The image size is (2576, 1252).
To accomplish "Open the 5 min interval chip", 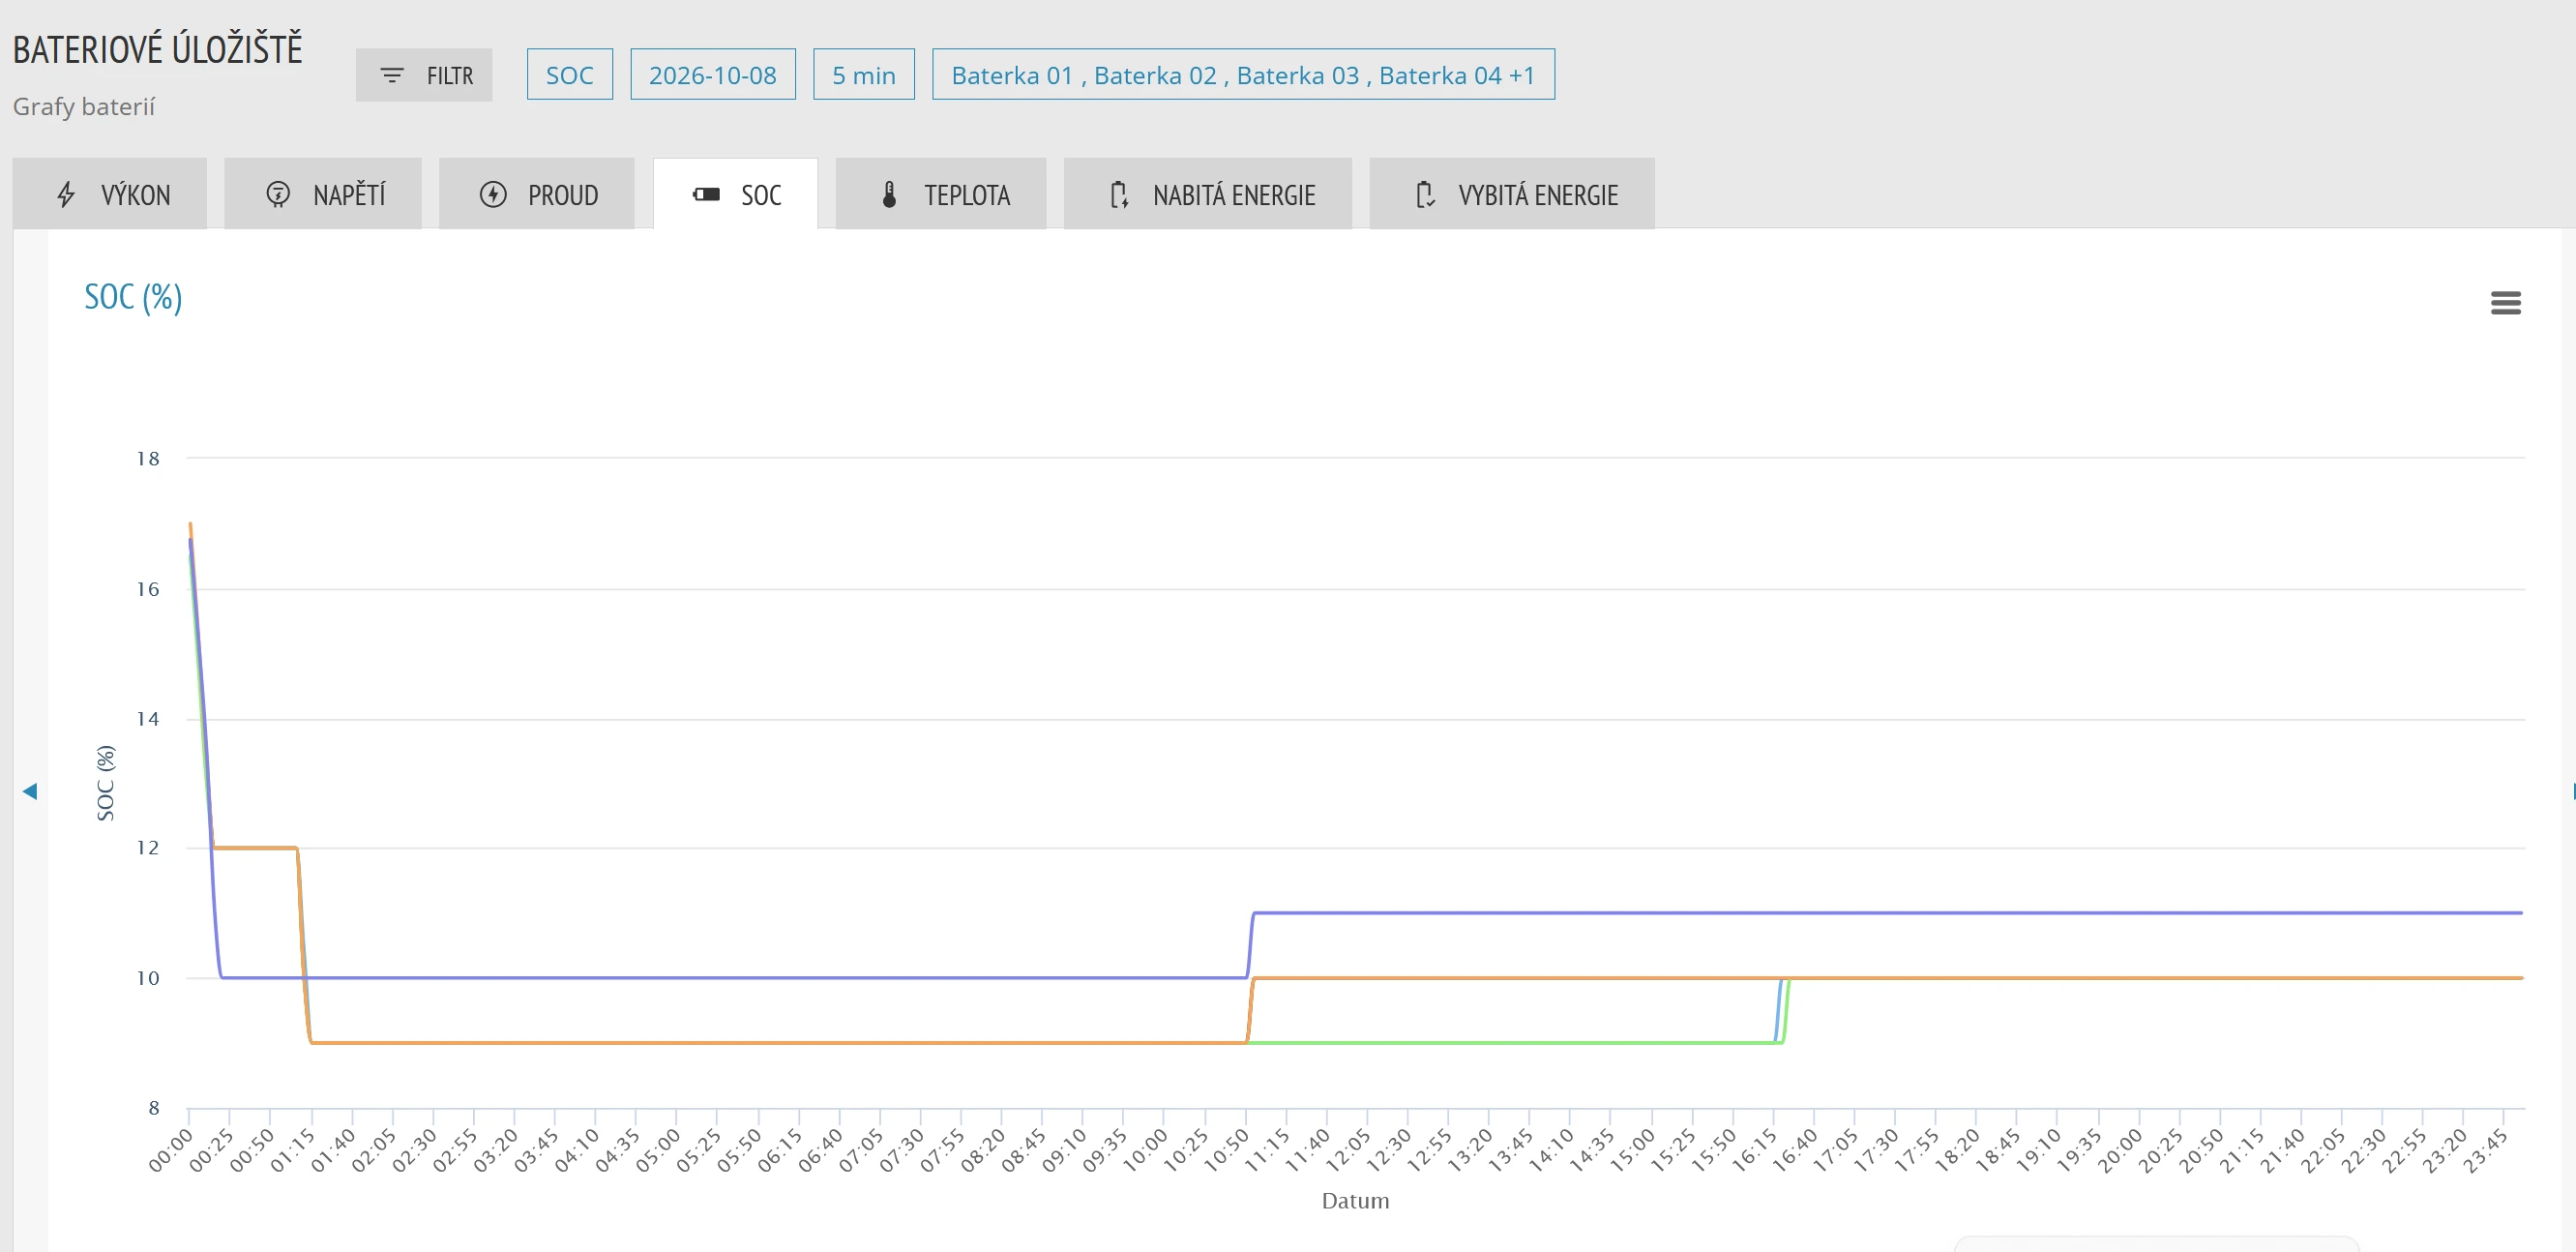I will coord(864,75).
